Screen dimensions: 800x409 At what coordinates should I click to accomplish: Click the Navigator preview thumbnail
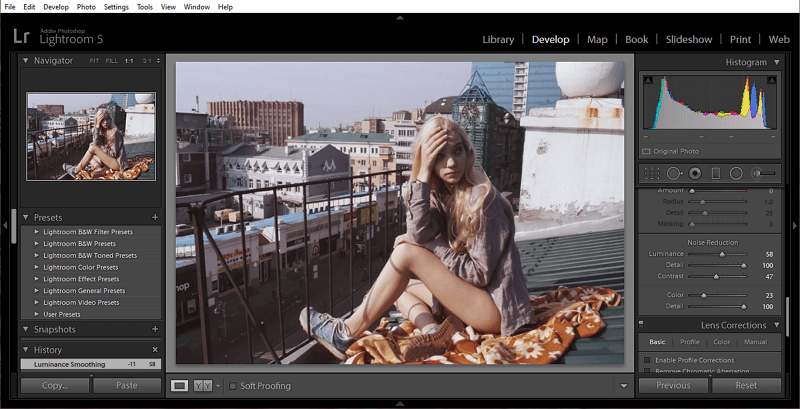tap(91, 137)
